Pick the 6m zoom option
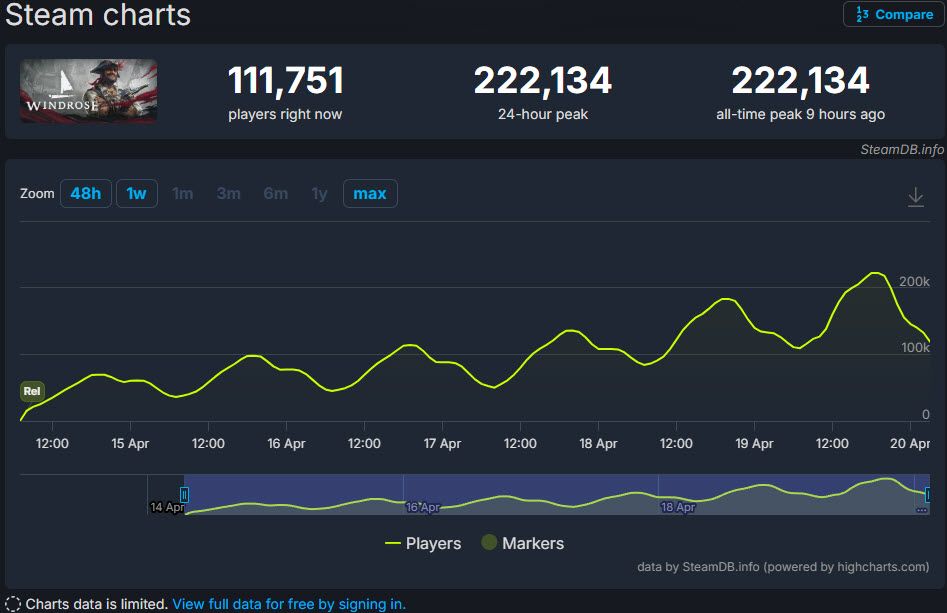947x613 pixels. [275, 193]
